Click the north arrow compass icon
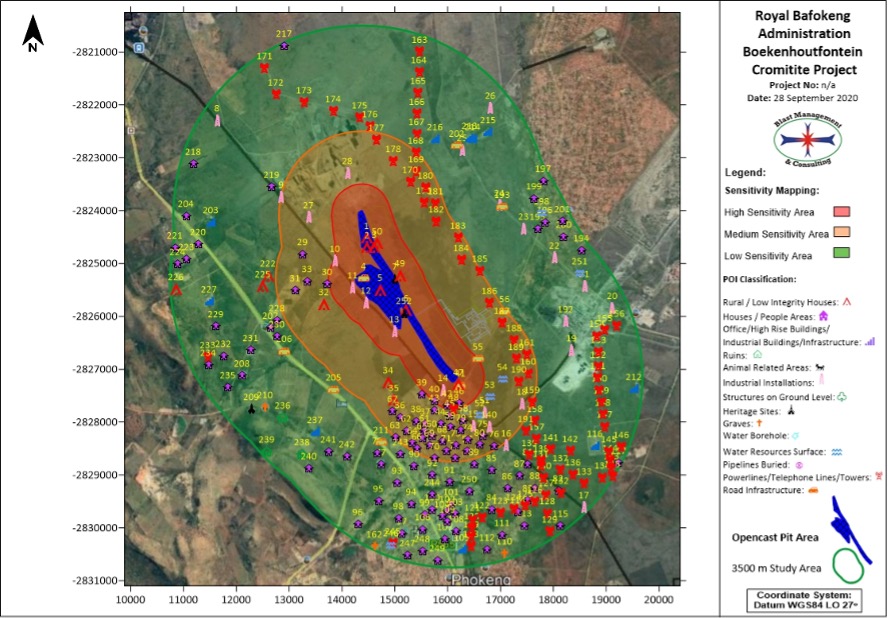888x618 pixels. pyautogui.click(x=33, y=34)
